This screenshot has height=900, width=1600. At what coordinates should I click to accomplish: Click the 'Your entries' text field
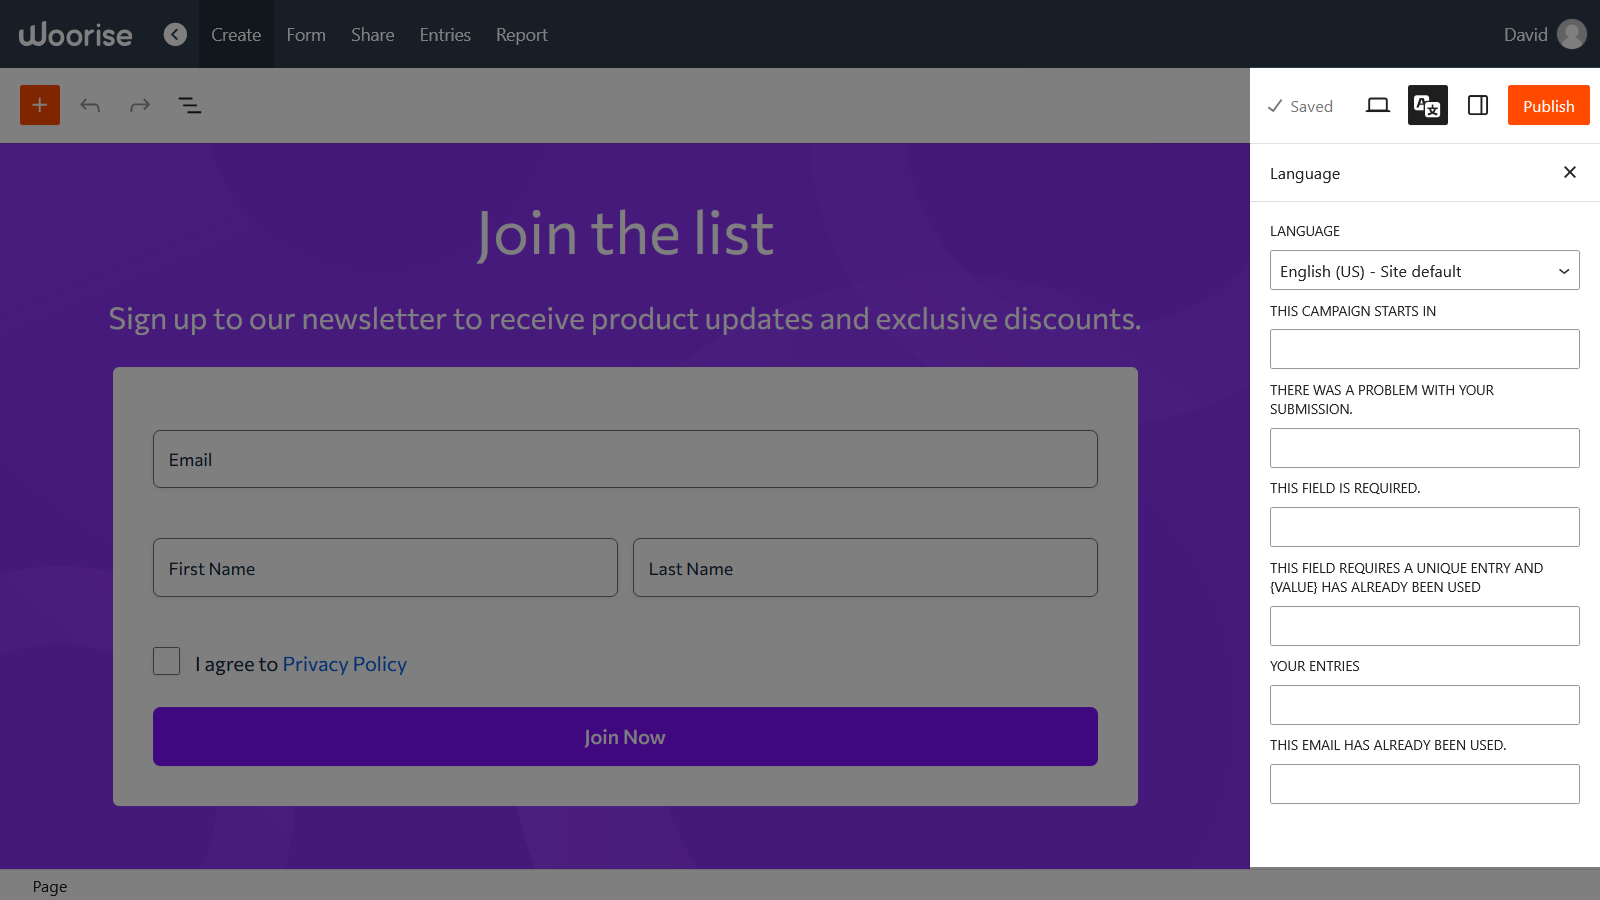click(1425, 705)
